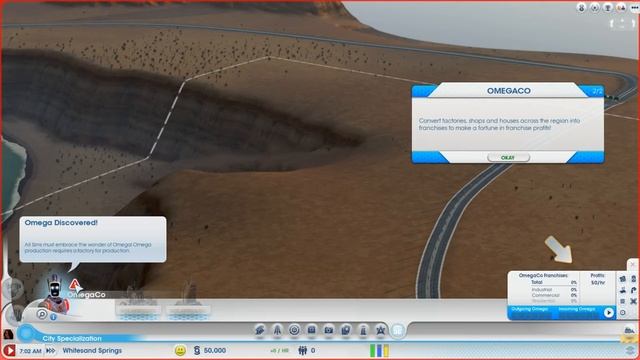Open the medal achievements icon in the top bar

(581, 8)
